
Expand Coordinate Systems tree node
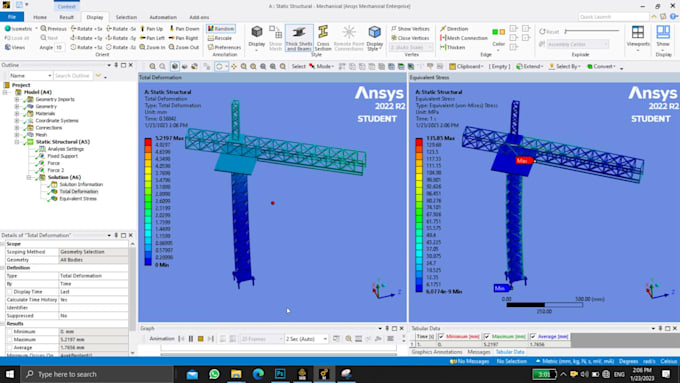tap(17, 121)
